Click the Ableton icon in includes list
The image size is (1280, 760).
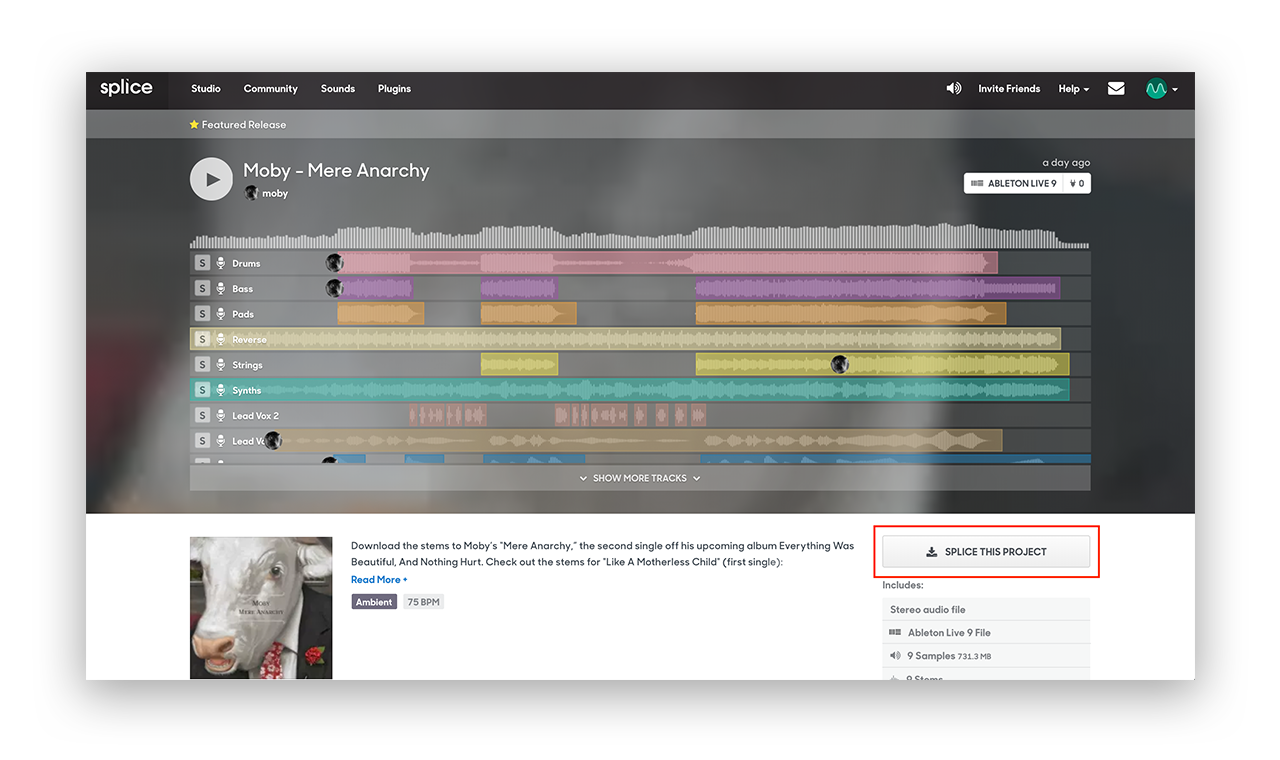tap(895, 632)
